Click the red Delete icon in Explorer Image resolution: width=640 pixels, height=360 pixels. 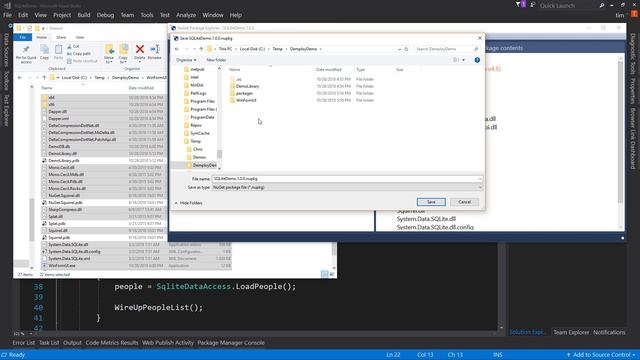140,49
